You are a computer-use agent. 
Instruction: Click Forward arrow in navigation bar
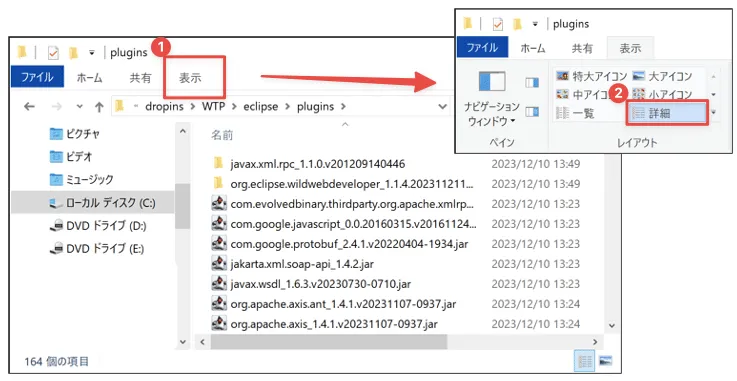point(56,107)
